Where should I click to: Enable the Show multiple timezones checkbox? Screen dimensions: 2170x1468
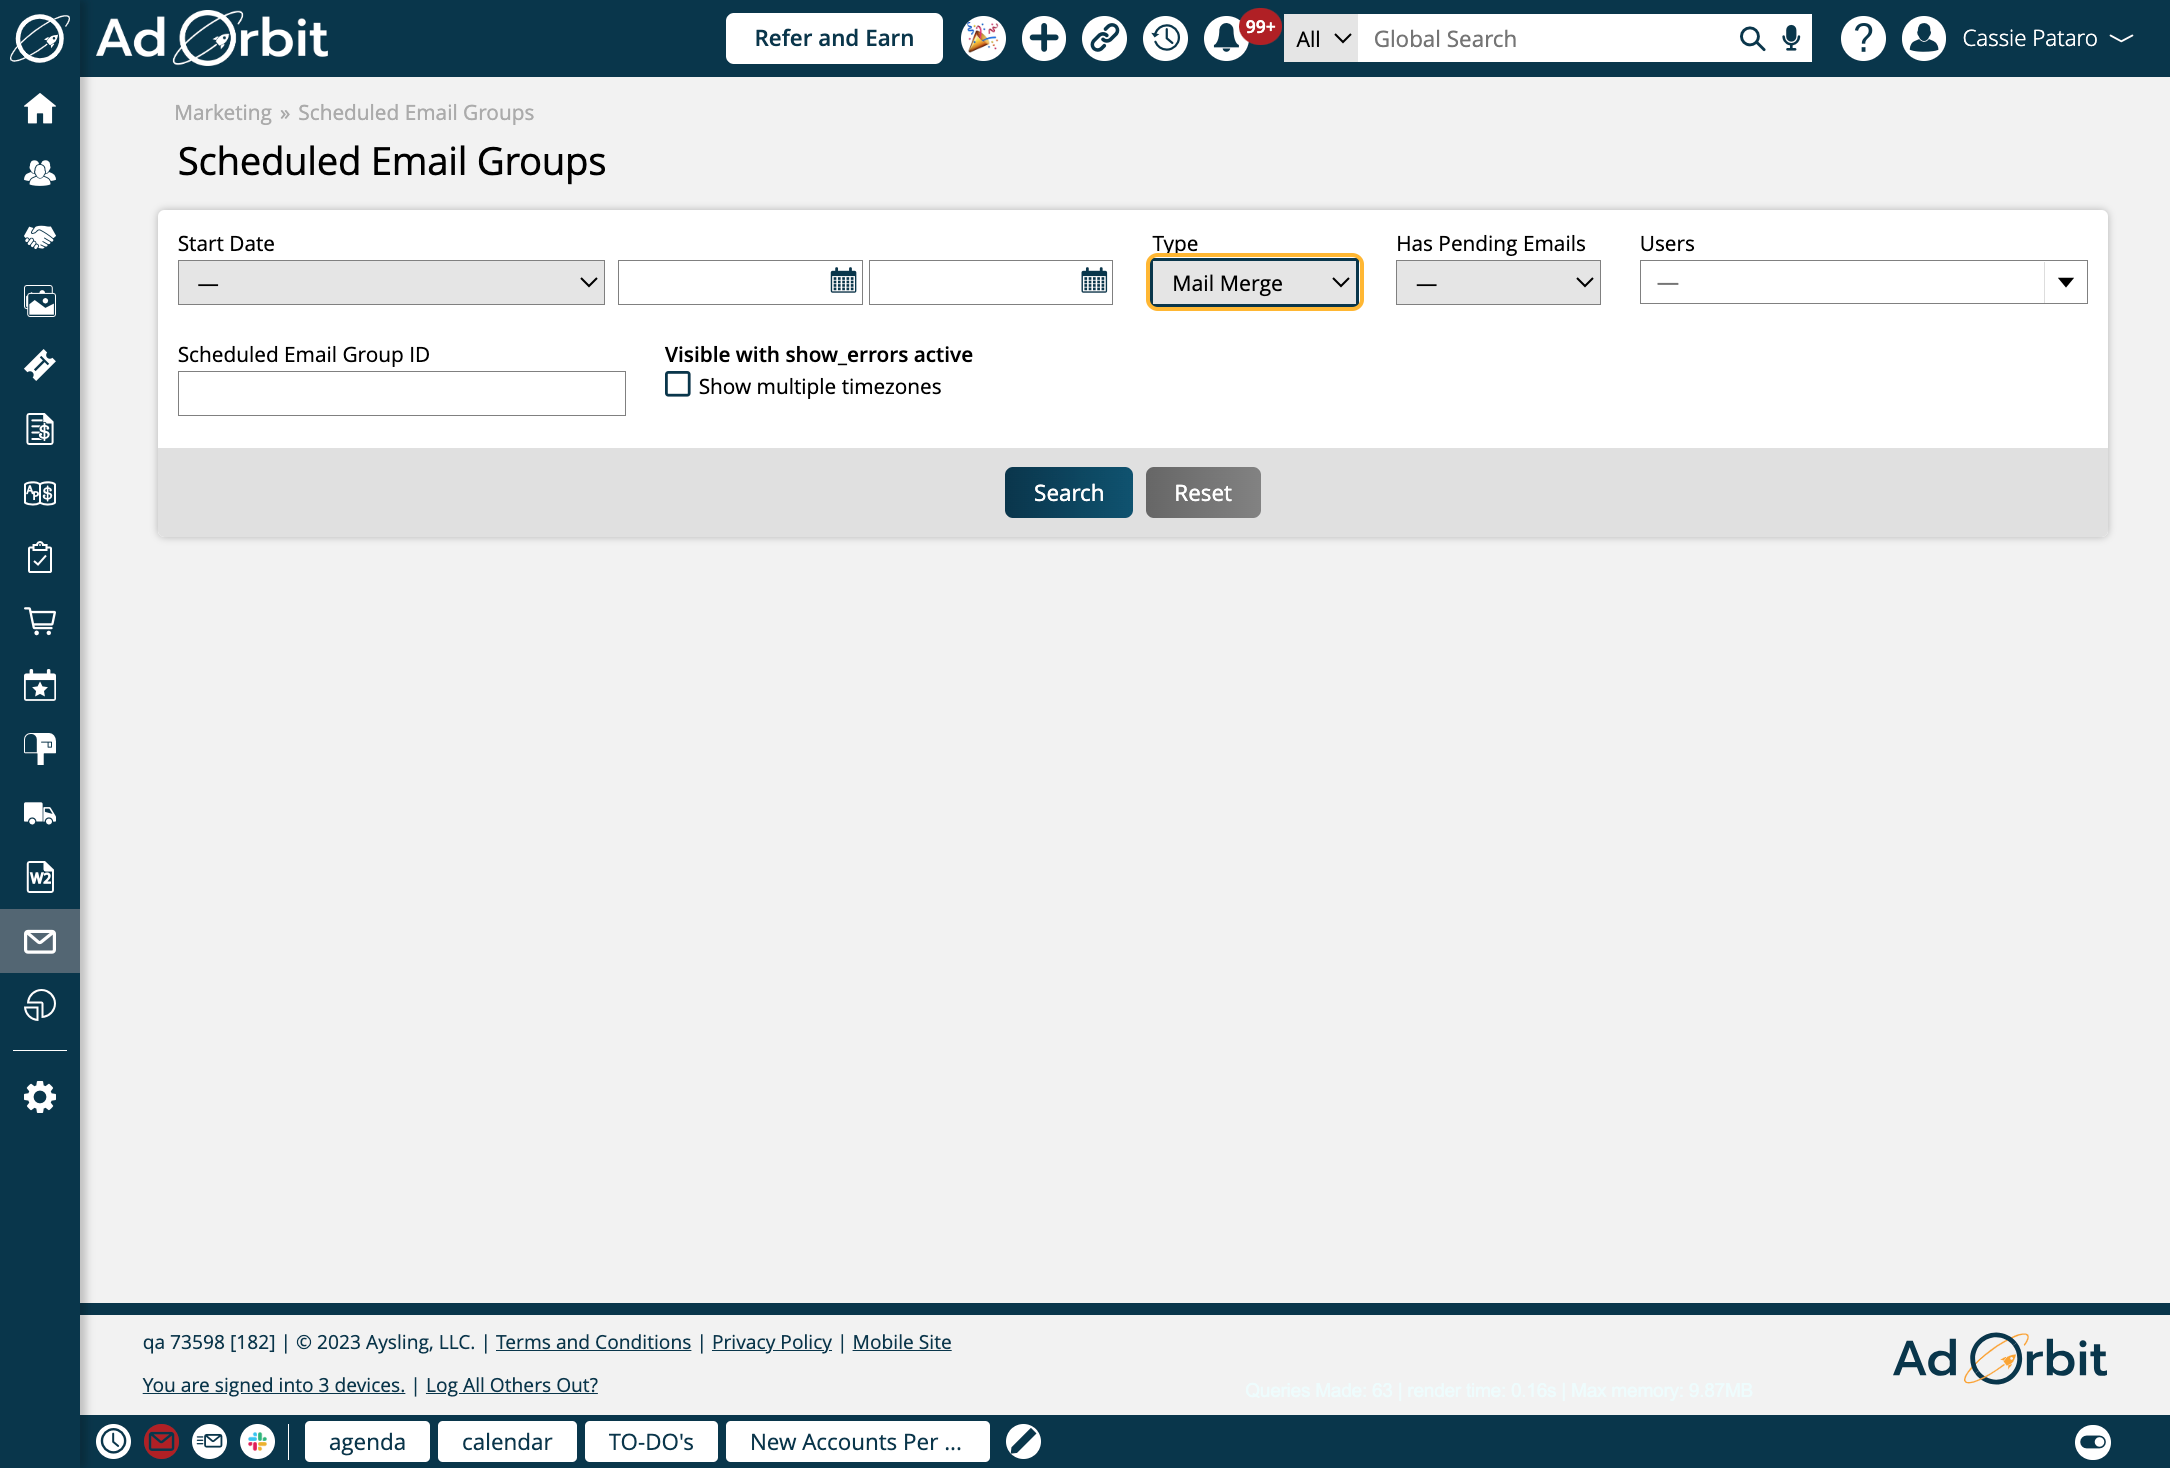tap(677, 383)
